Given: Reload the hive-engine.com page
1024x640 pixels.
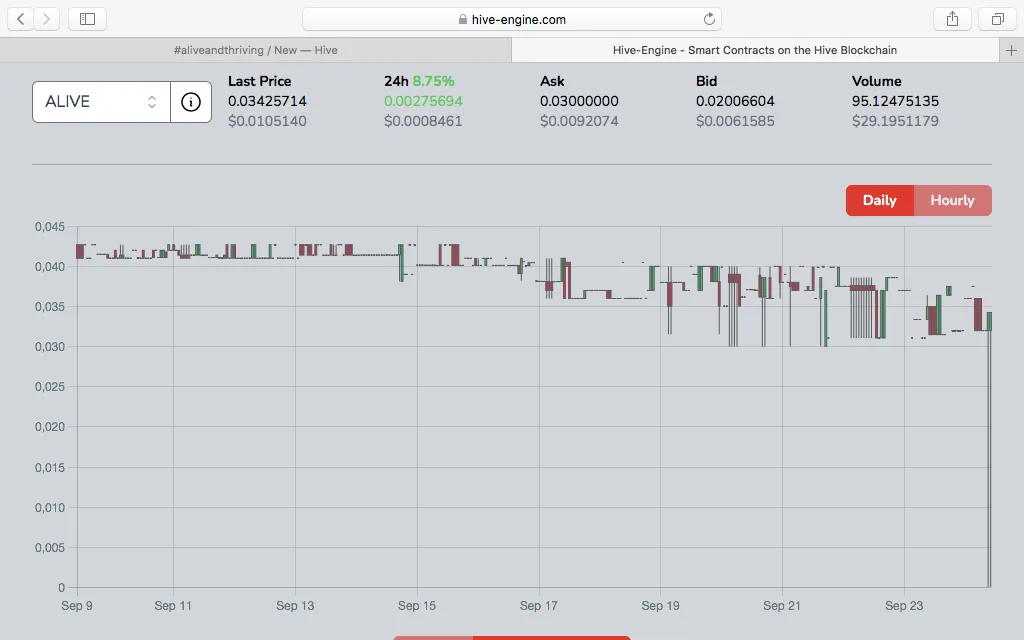Looking at the screenshot, I should point(709,19).
